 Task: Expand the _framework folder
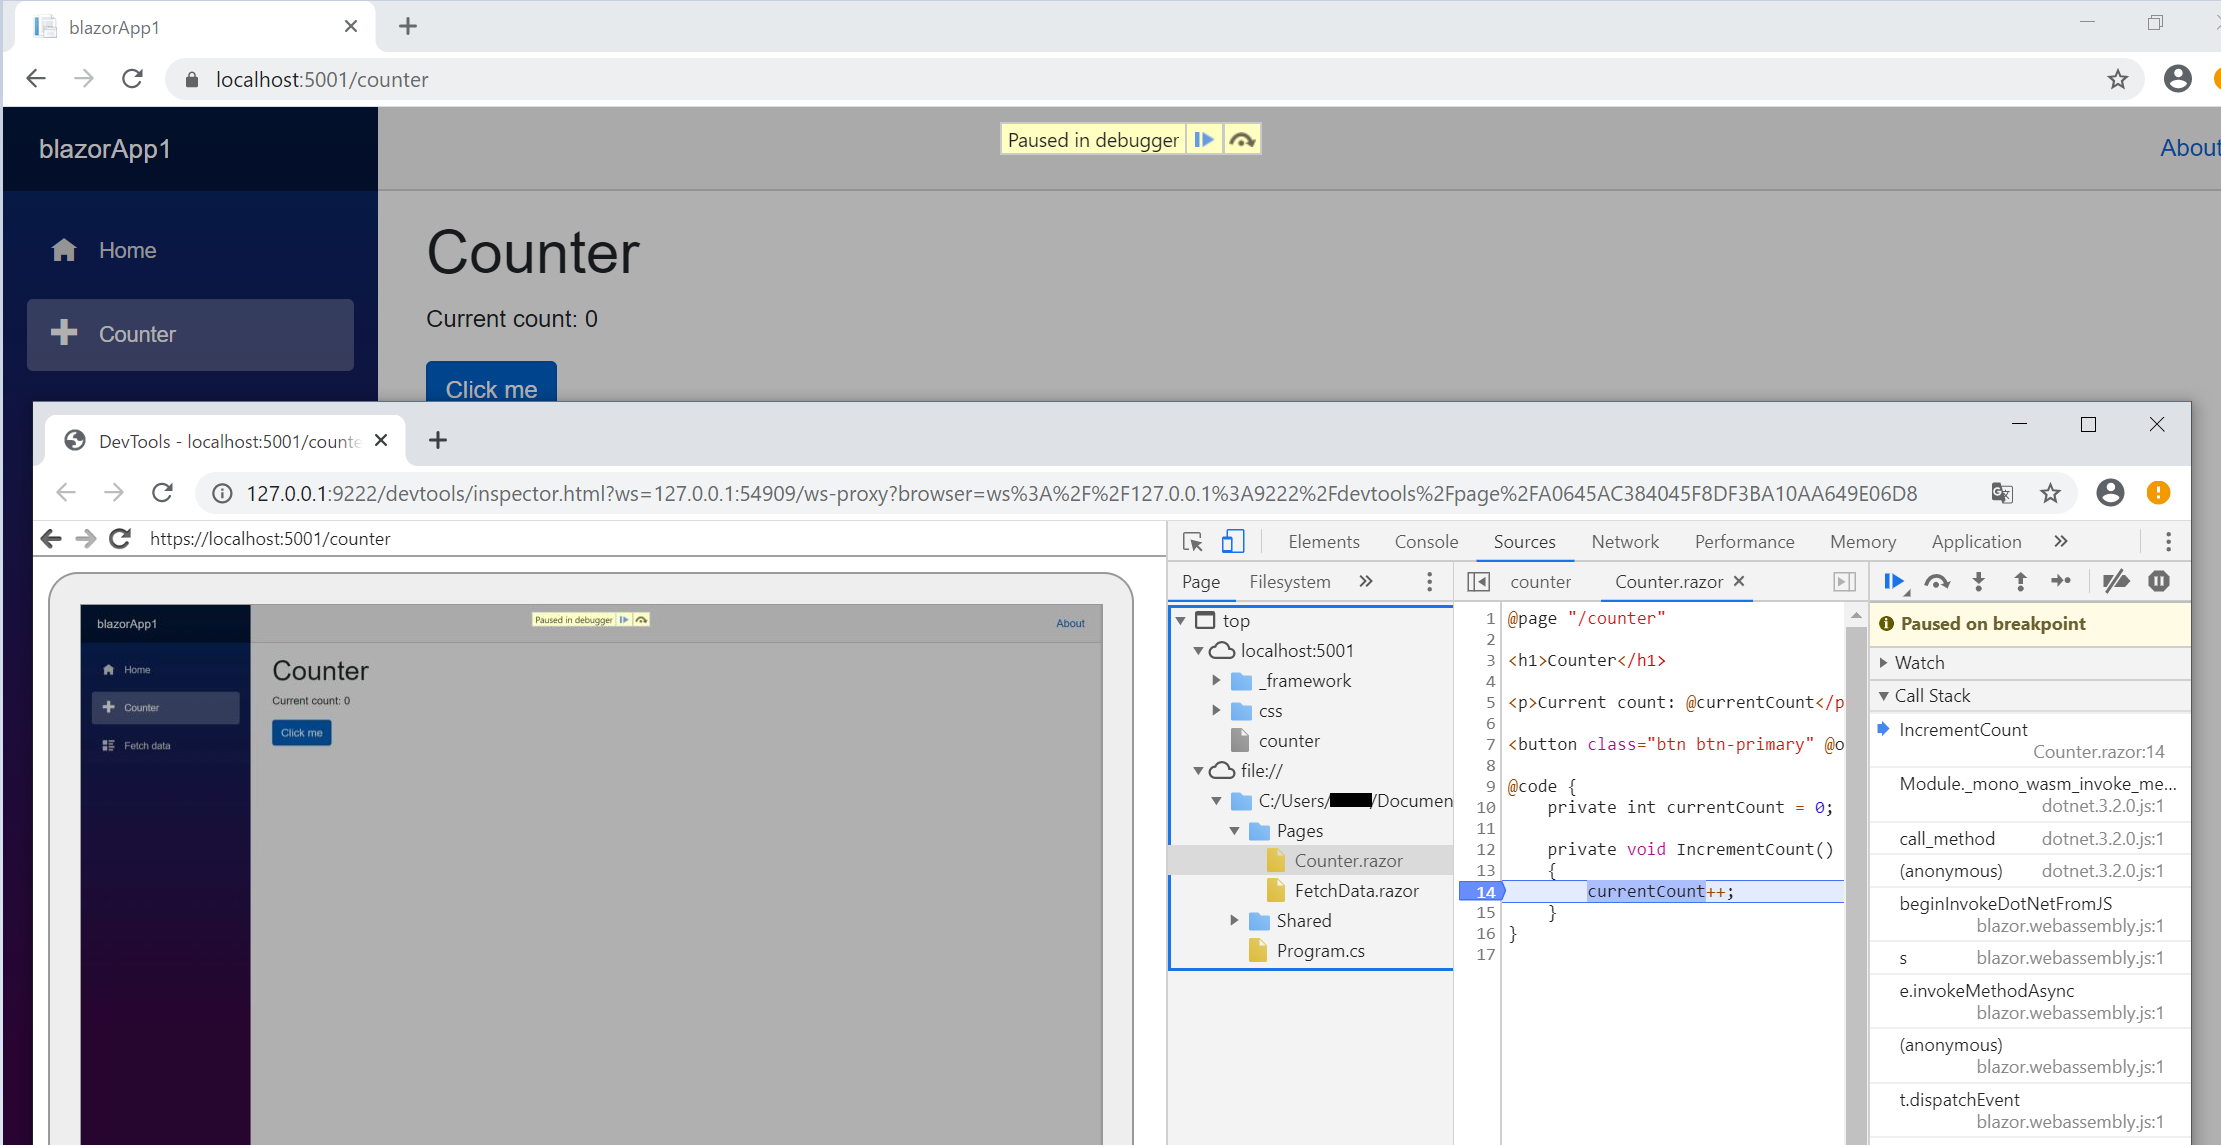point(1216,680)
